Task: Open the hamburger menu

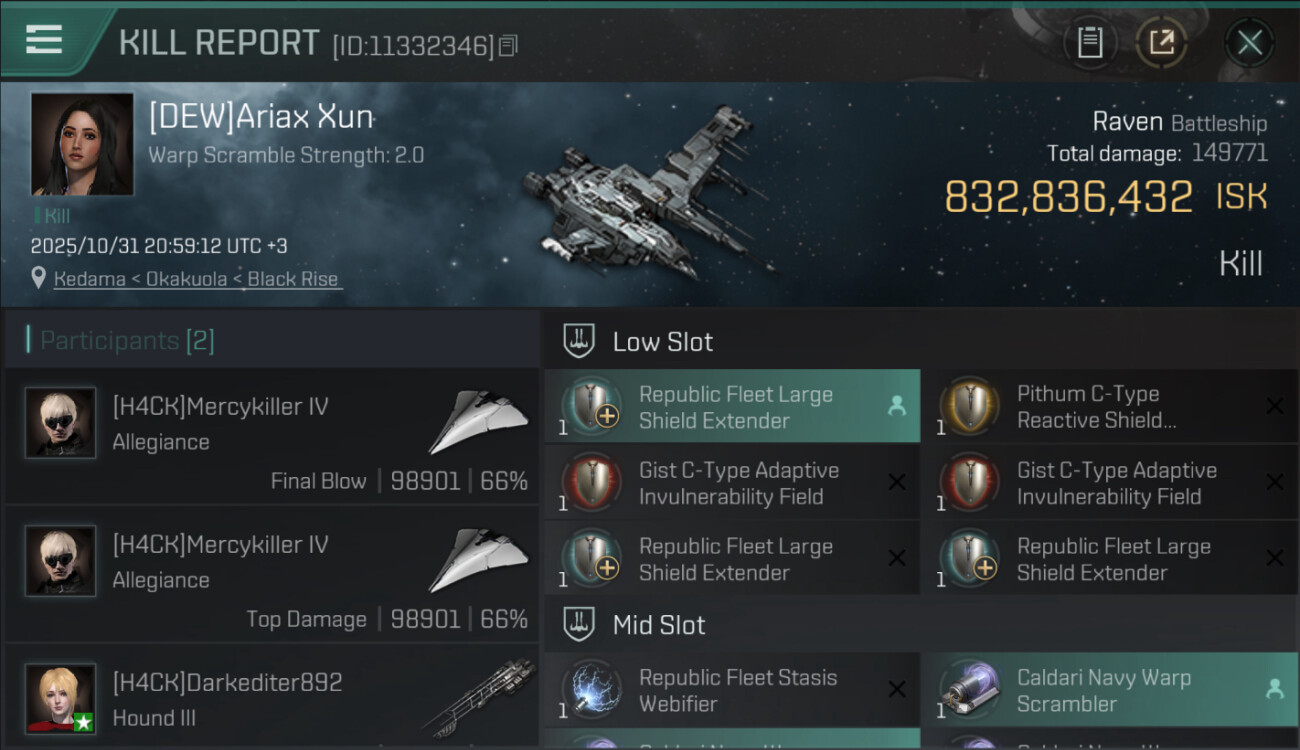Action: point(44,40)
